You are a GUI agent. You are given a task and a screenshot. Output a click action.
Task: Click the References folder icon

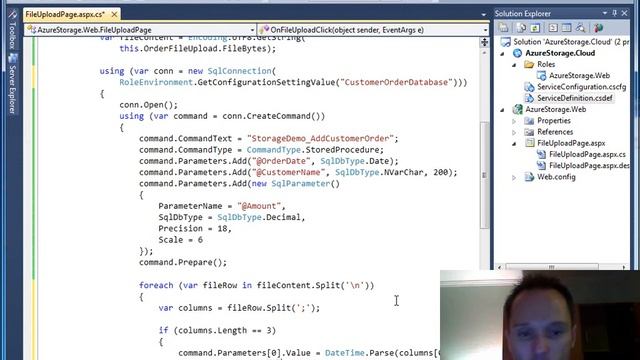pyautogui.click(x=529, y=132)
